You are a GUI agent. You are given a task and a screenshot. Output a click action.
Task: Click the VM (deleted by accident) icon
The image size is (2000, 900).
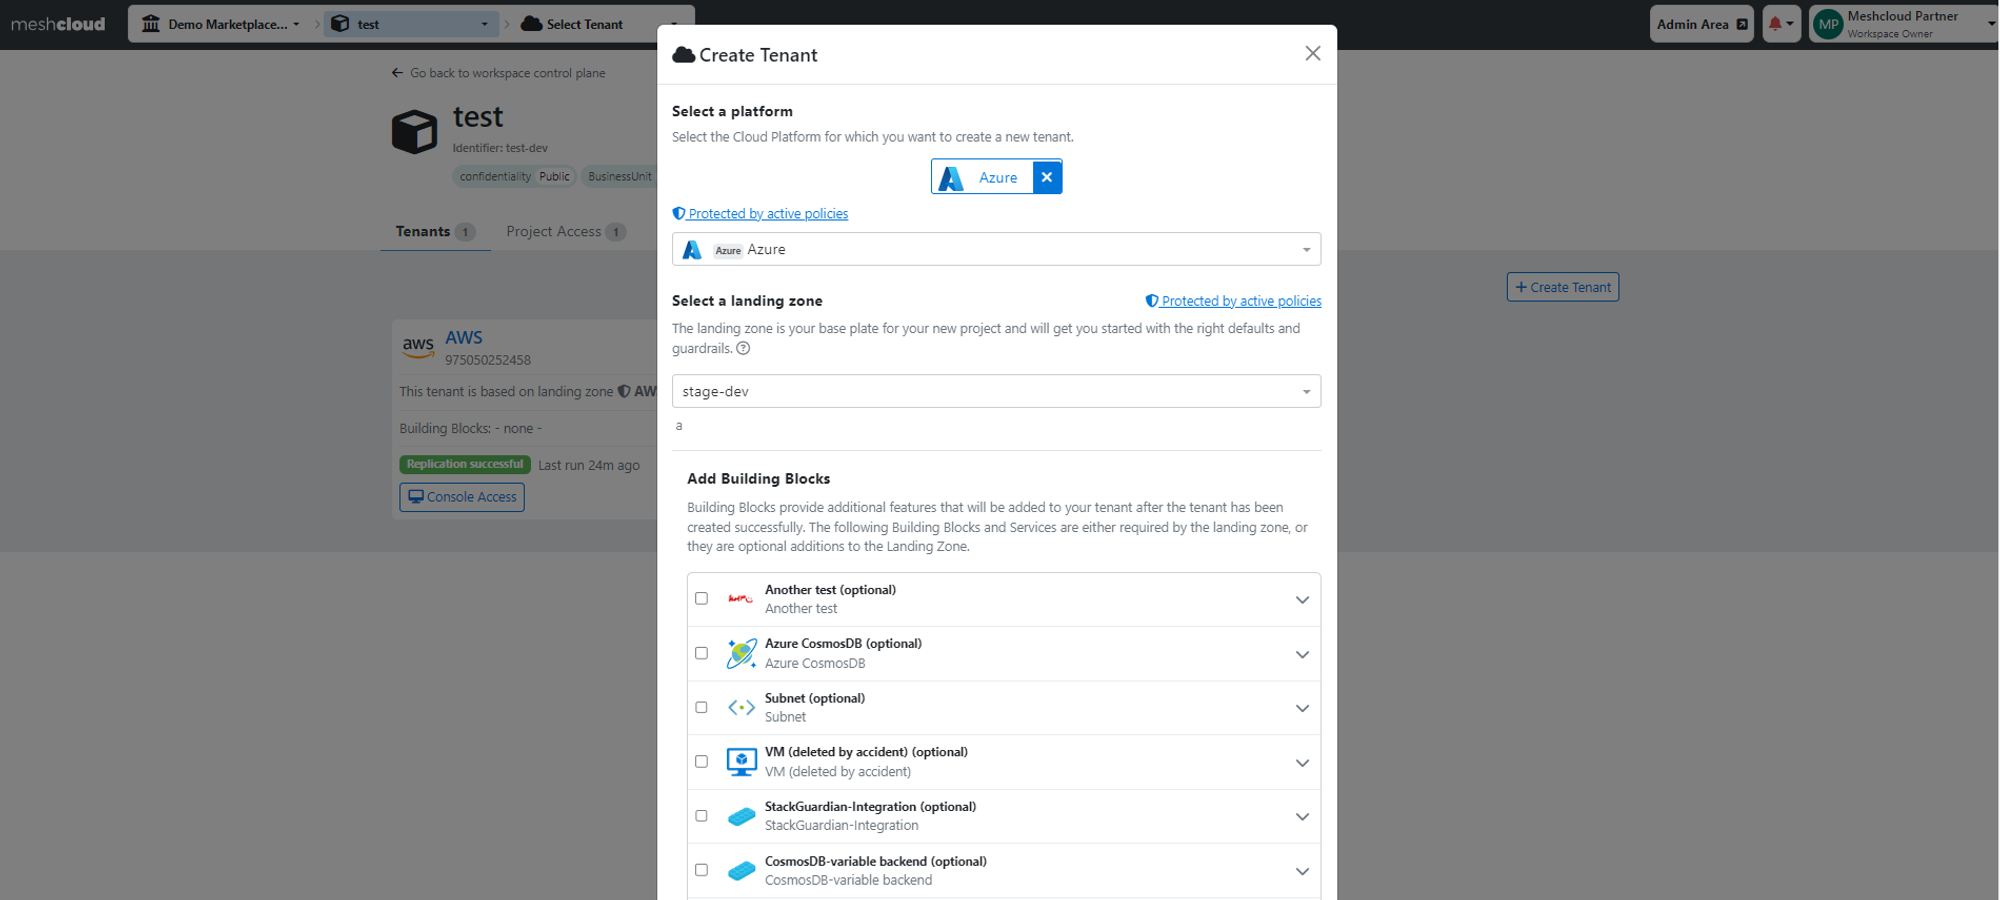click(x=741, y=762)
